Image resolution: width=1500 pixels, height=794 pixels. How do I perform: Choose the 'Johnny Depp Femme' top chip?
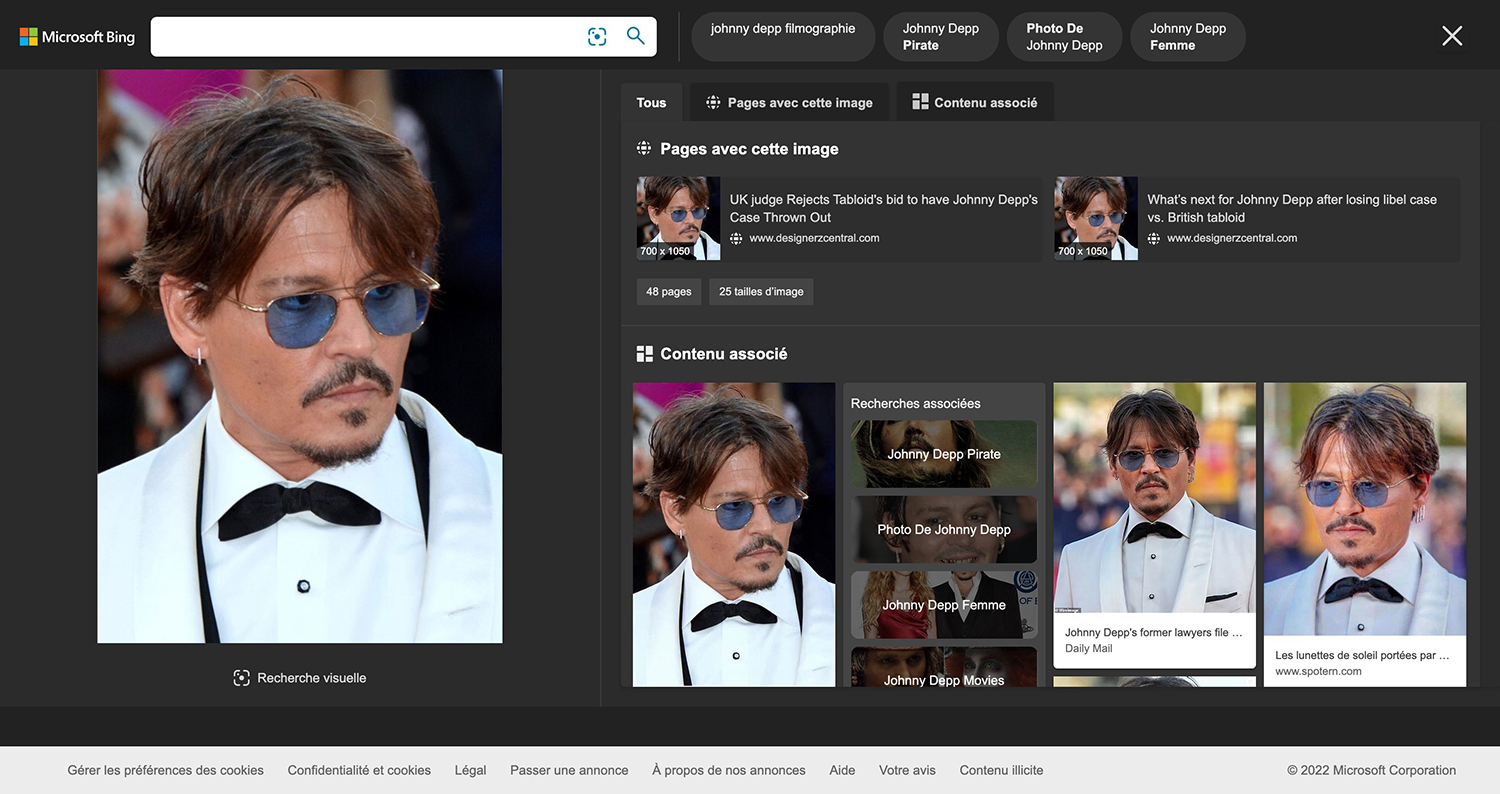pyautogui.click(x=1188, y=37)
